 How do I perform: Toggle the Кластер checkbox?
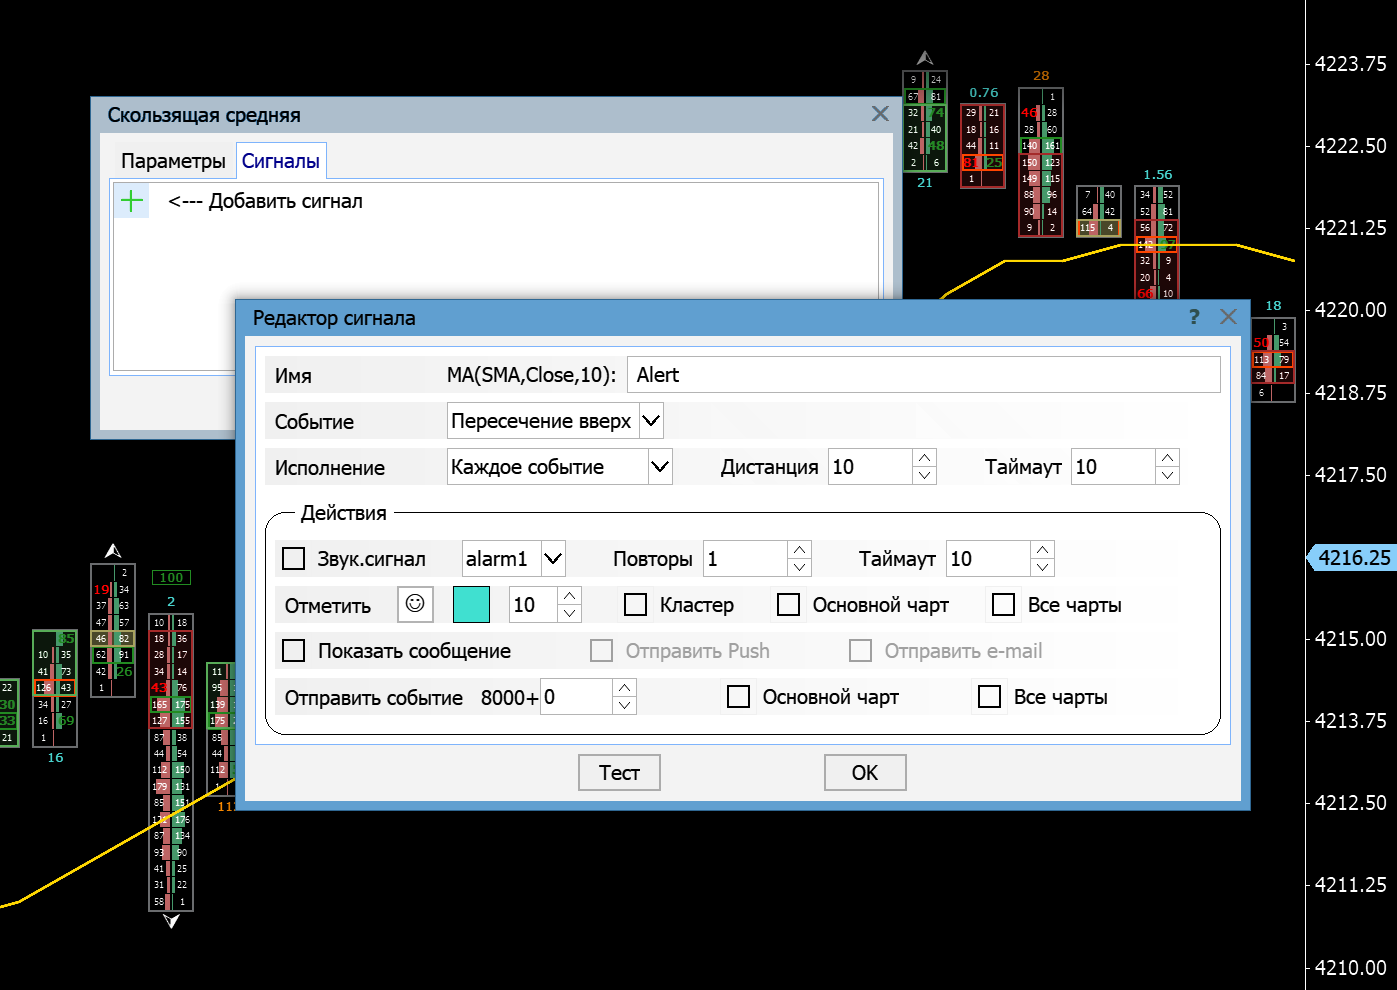(635, 605)
